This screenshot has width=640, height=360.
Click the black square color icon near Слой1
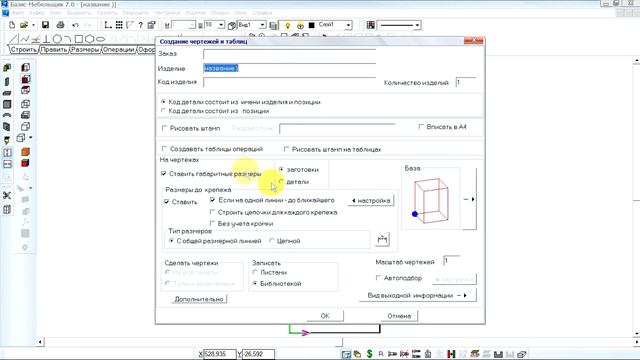[312, 25]
